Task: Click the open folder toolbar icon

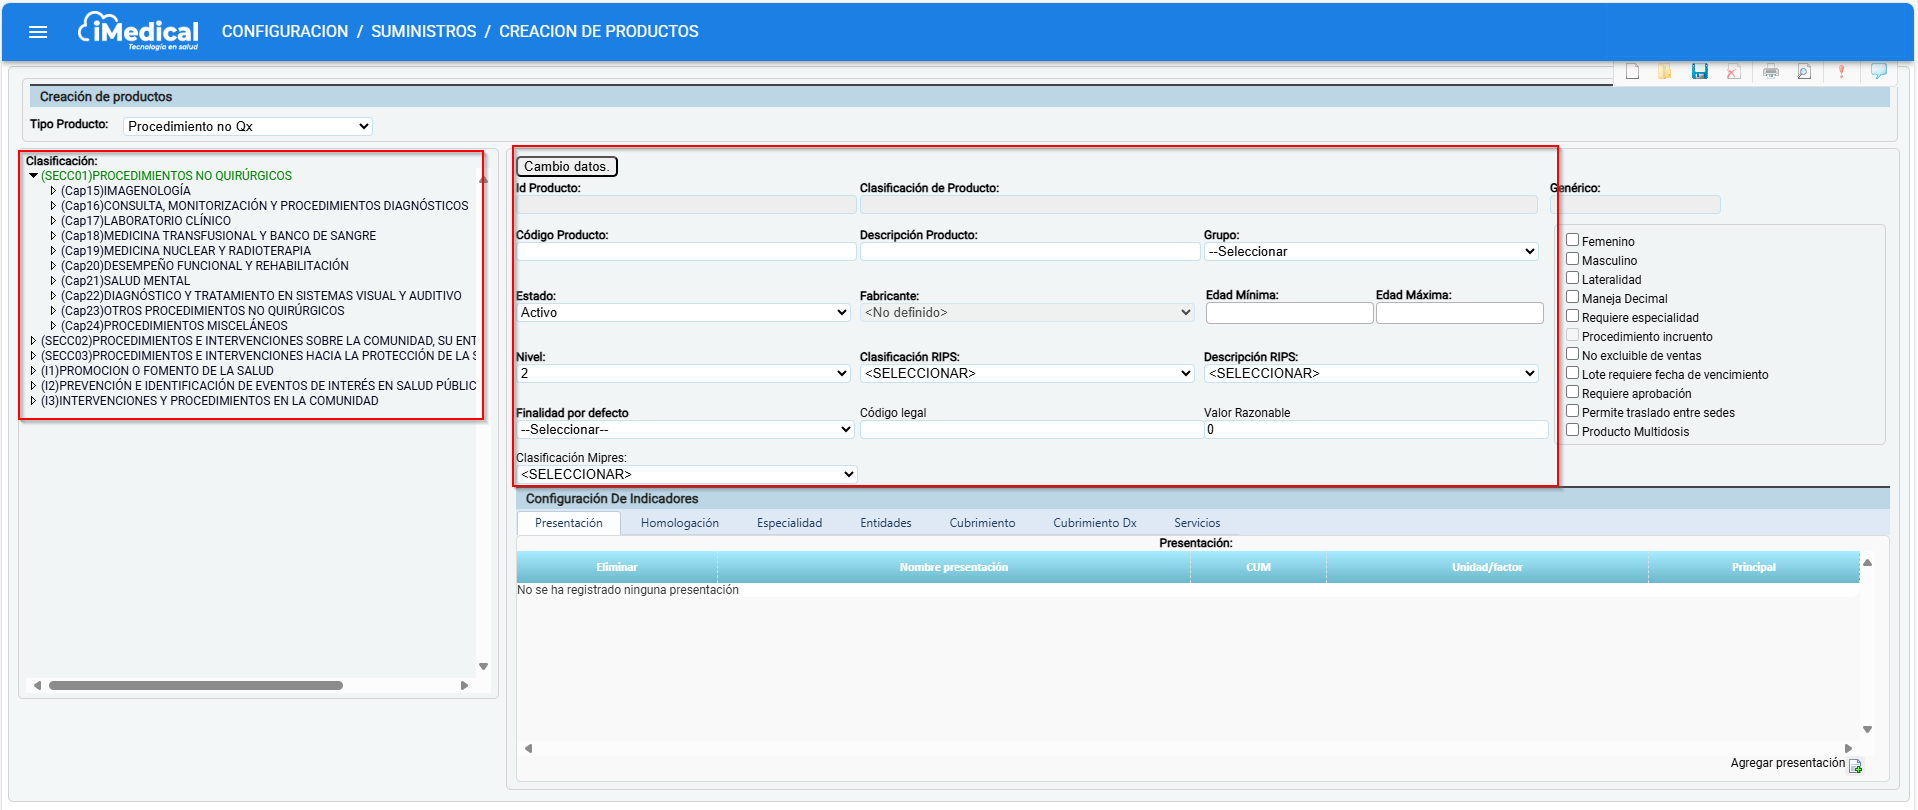Action: click(x=1665, y=72)
